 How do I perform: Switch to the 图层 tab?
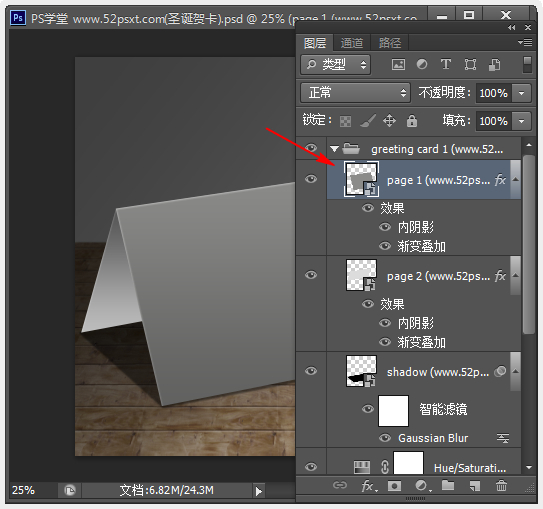[x=315, y=43]
